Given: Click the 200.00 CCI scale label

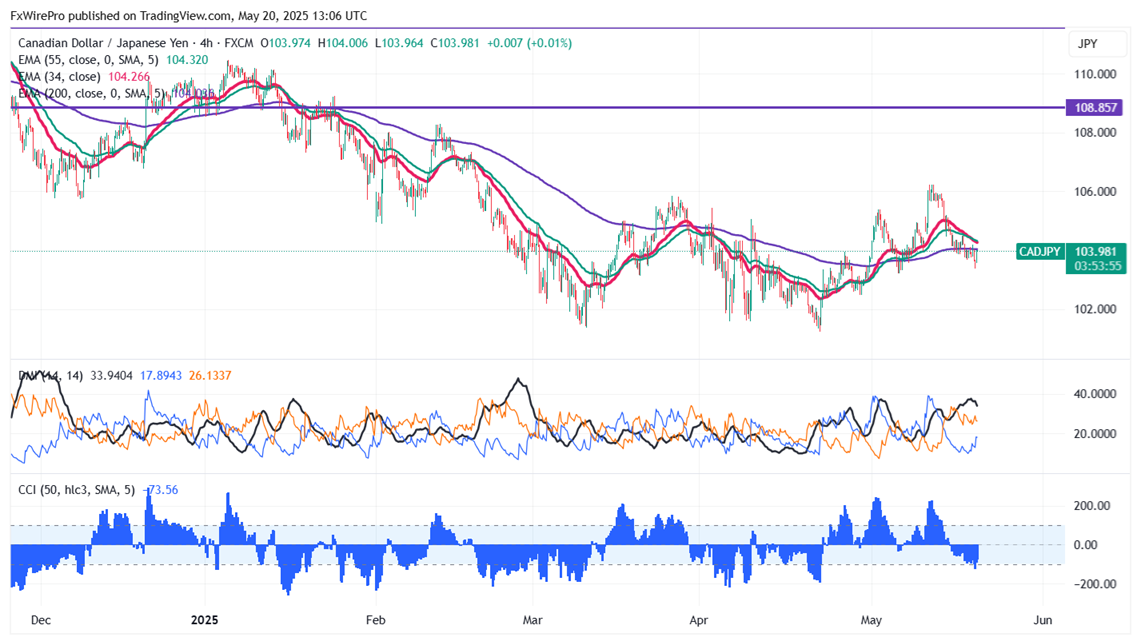Looking at the screenshot, I should click(1093, 506).
